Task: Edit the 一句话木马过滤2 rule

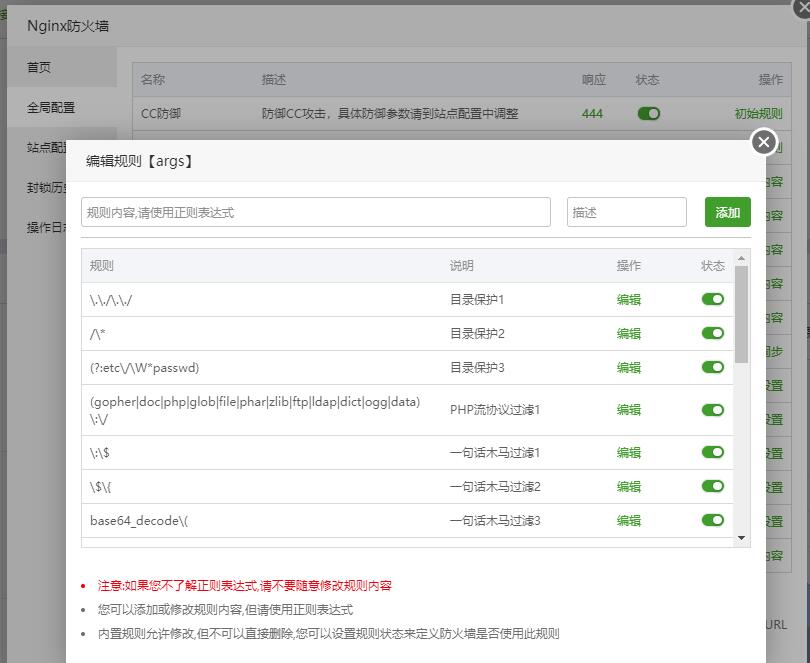Action: (x=629, y=487)
